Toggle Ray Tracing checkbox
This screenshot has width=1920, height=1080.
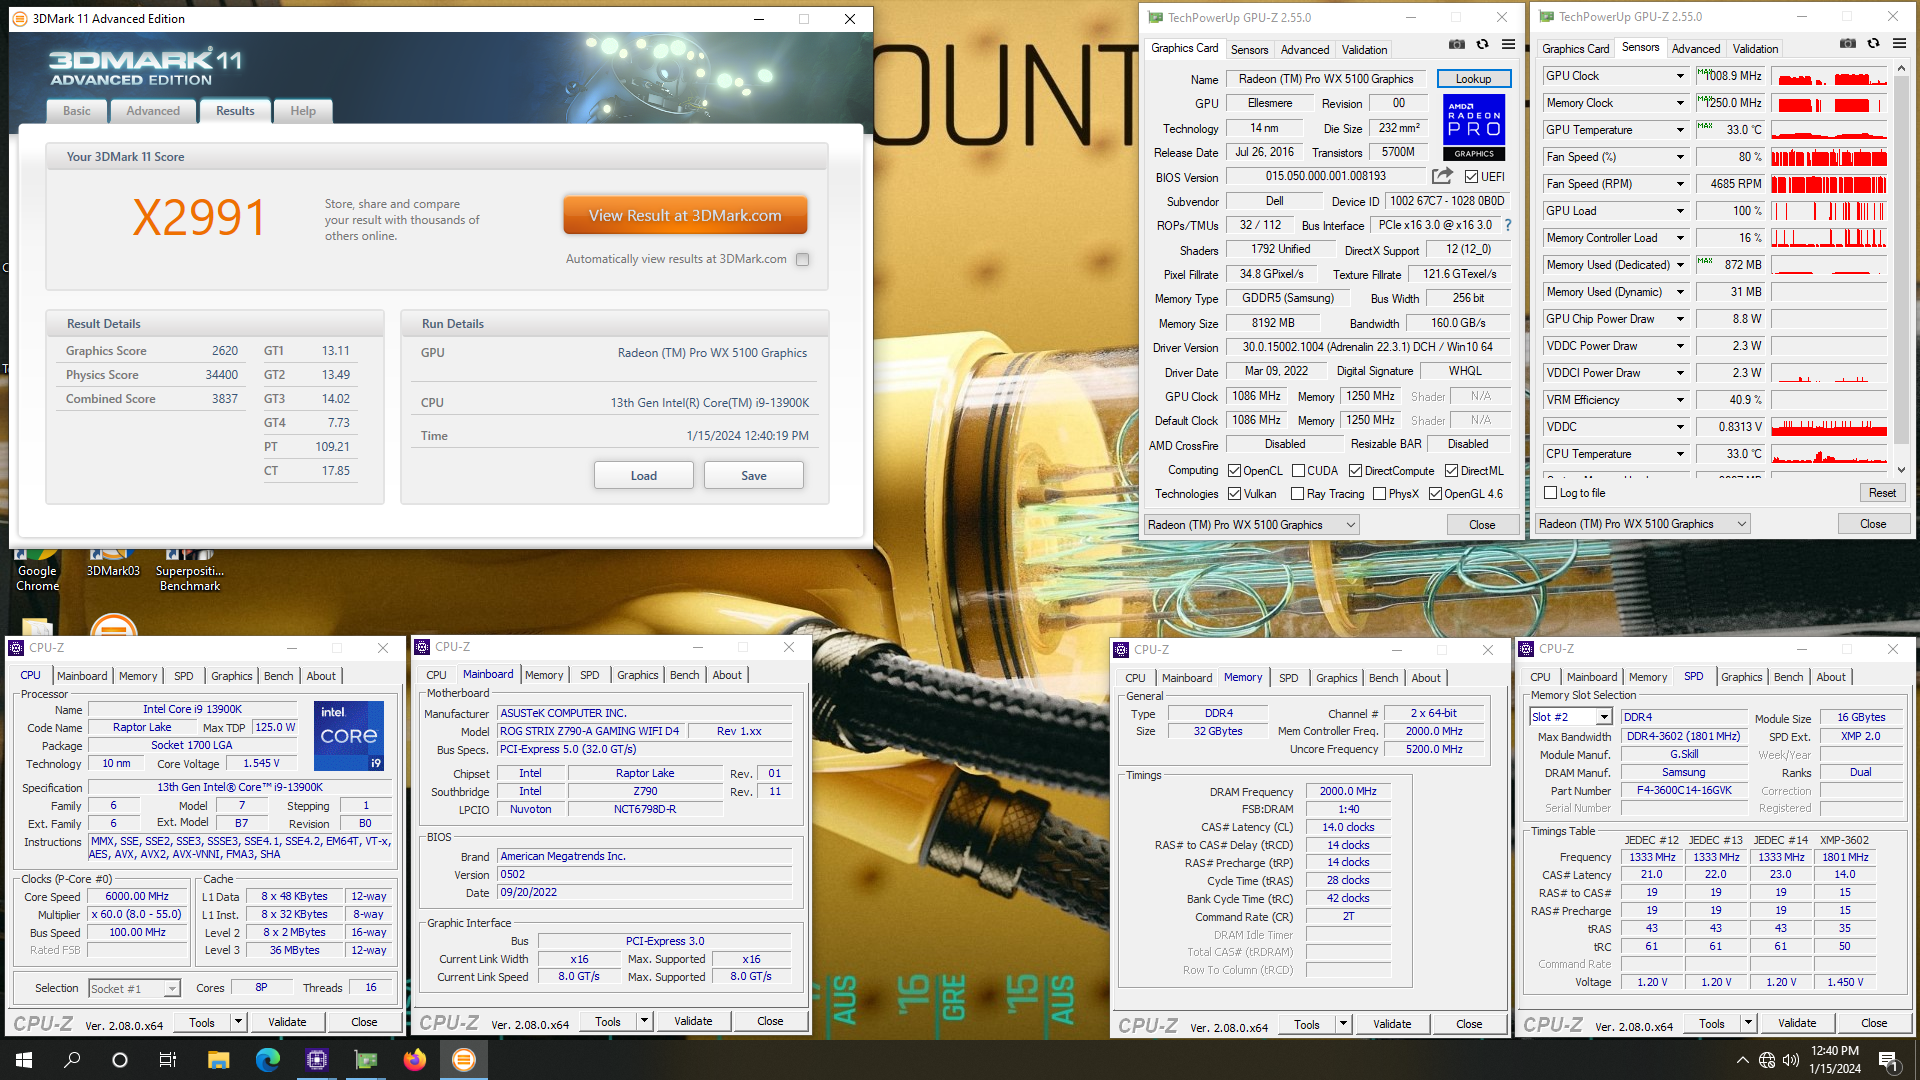(x=1297, y=494)
